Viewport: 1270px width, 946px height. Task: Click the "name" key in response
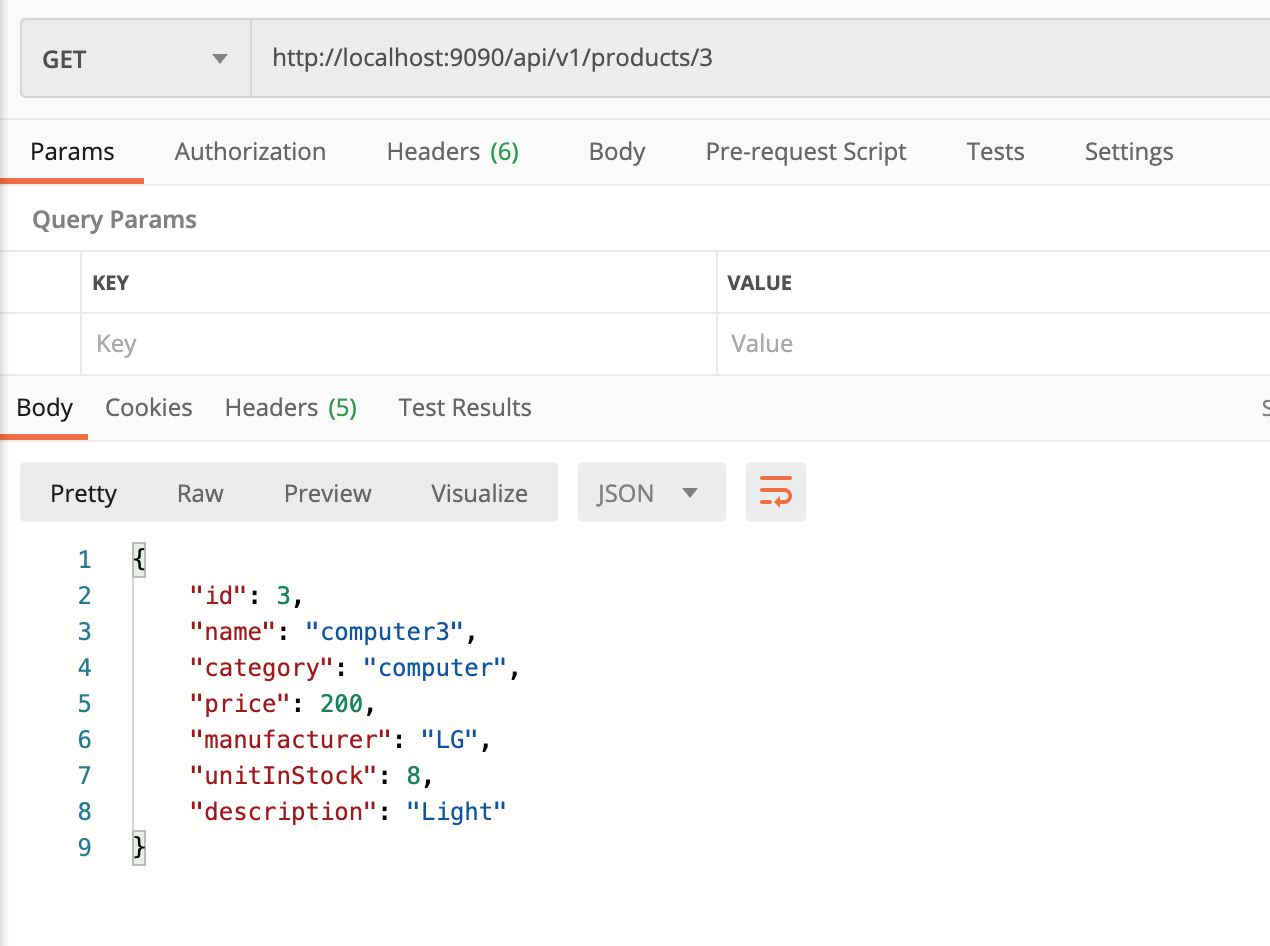click(232, 632)
